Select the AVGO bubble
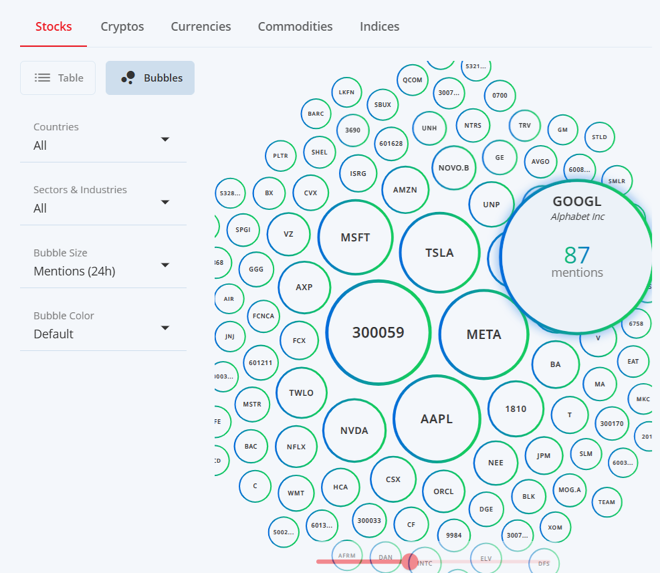The height and width of the screenshot is (573, 660). click(x=540, y=162)
